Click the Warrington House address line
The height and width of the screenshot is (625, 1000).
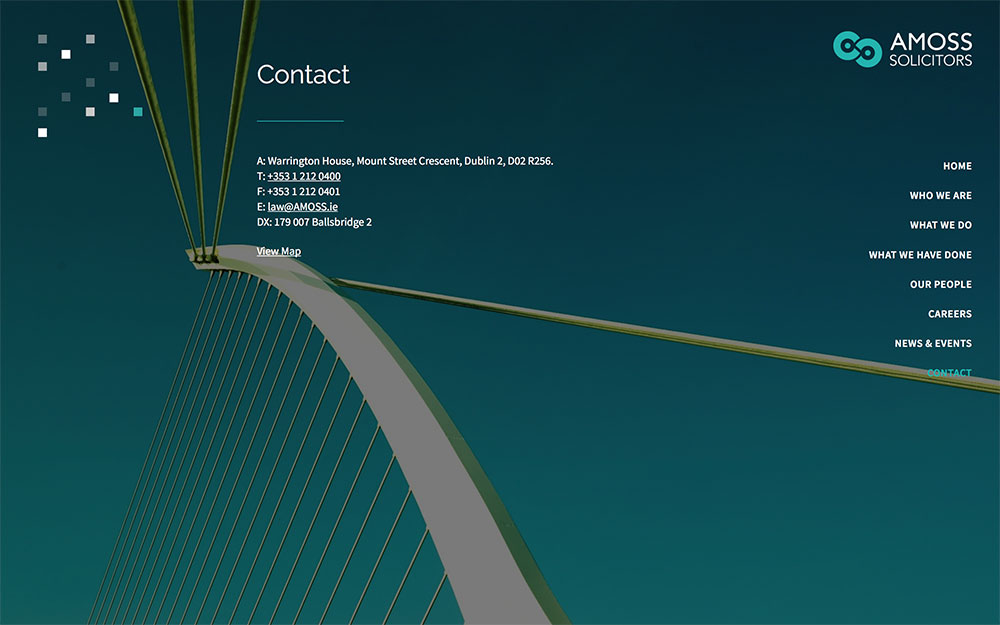tap(404, 160)
